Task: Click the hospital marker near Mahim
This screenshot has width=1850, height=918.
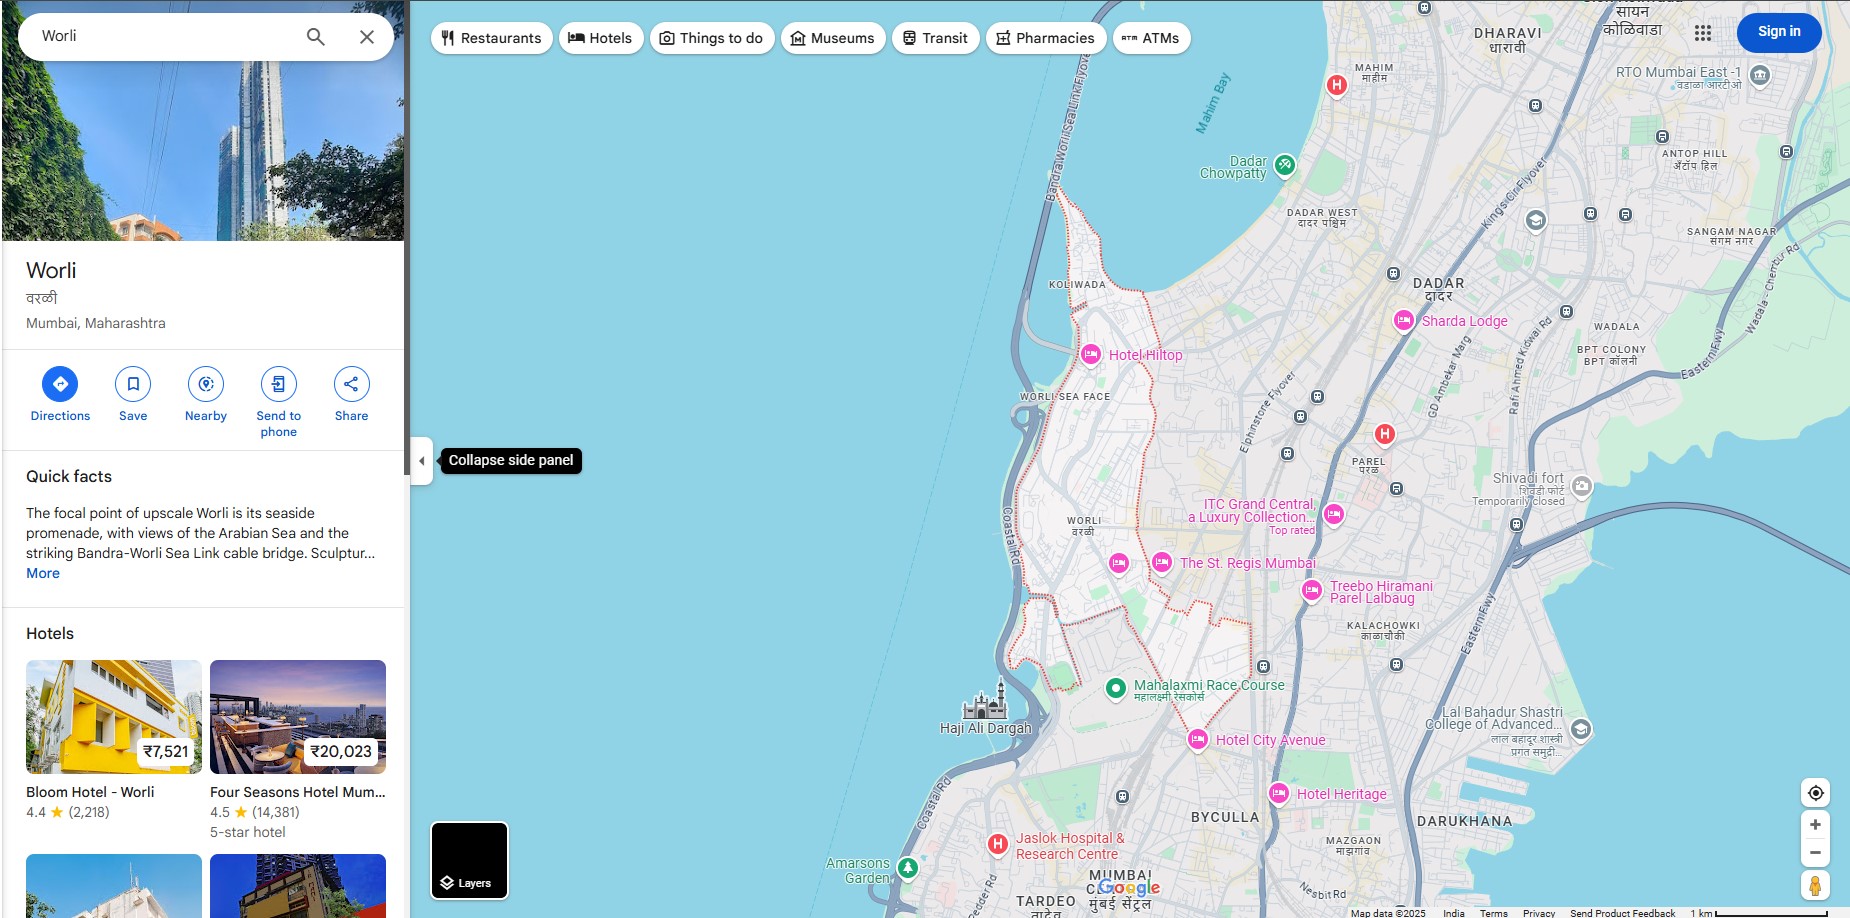Action: [x=1337, y=85]
